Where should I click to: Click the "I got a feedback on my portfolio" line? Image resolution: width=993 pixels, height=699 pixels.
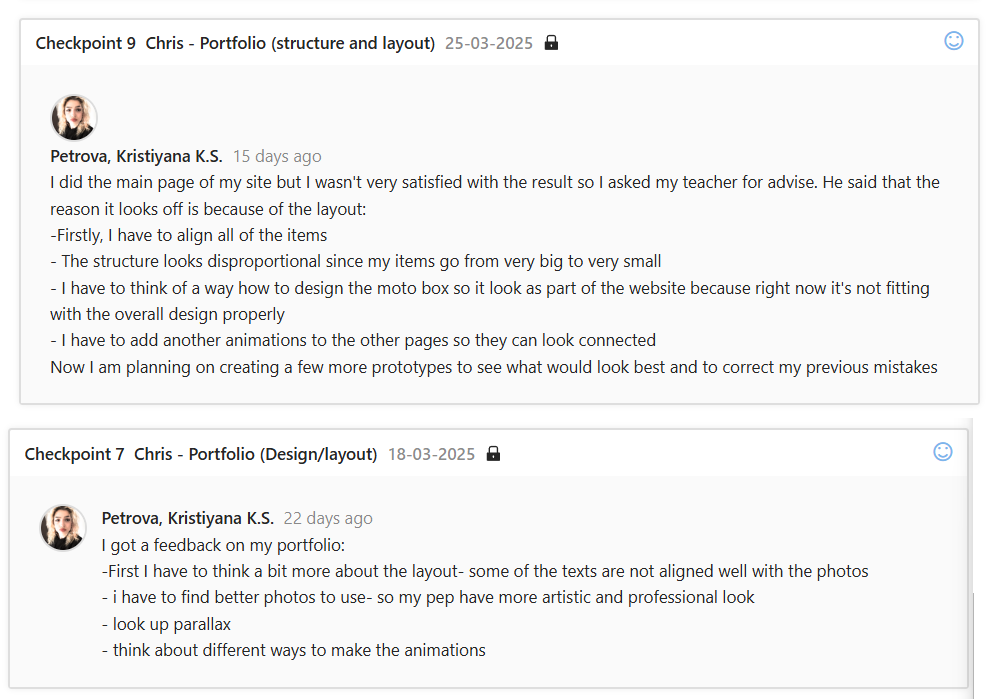coord(223,545)
